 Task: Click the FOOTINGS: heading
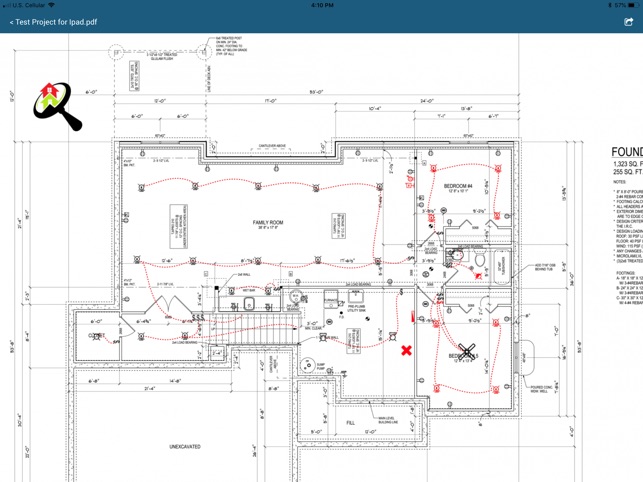pyautogui.click(x=625, y=272)
